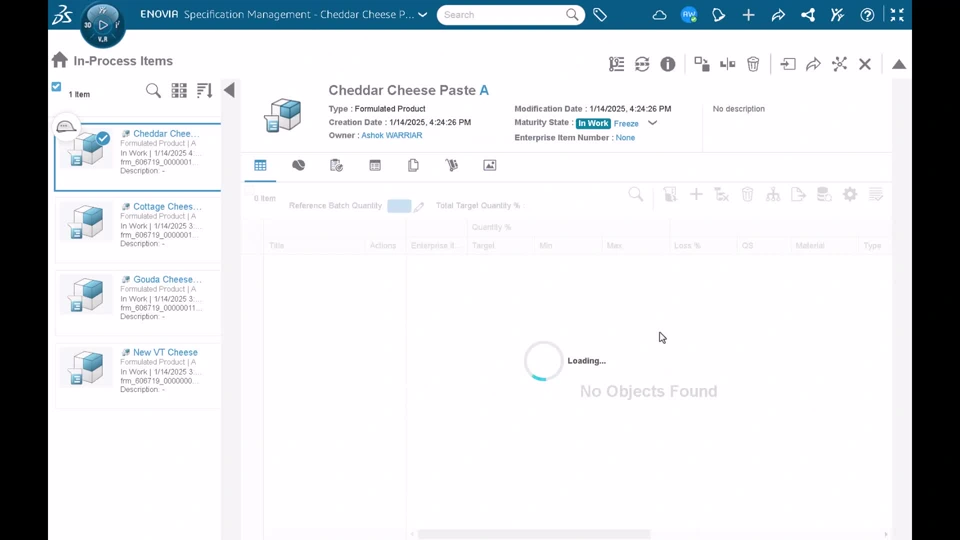The width and height of the screenshot is (960, 540).
Task: Open the relations network icon
Action: coord(839,64)
